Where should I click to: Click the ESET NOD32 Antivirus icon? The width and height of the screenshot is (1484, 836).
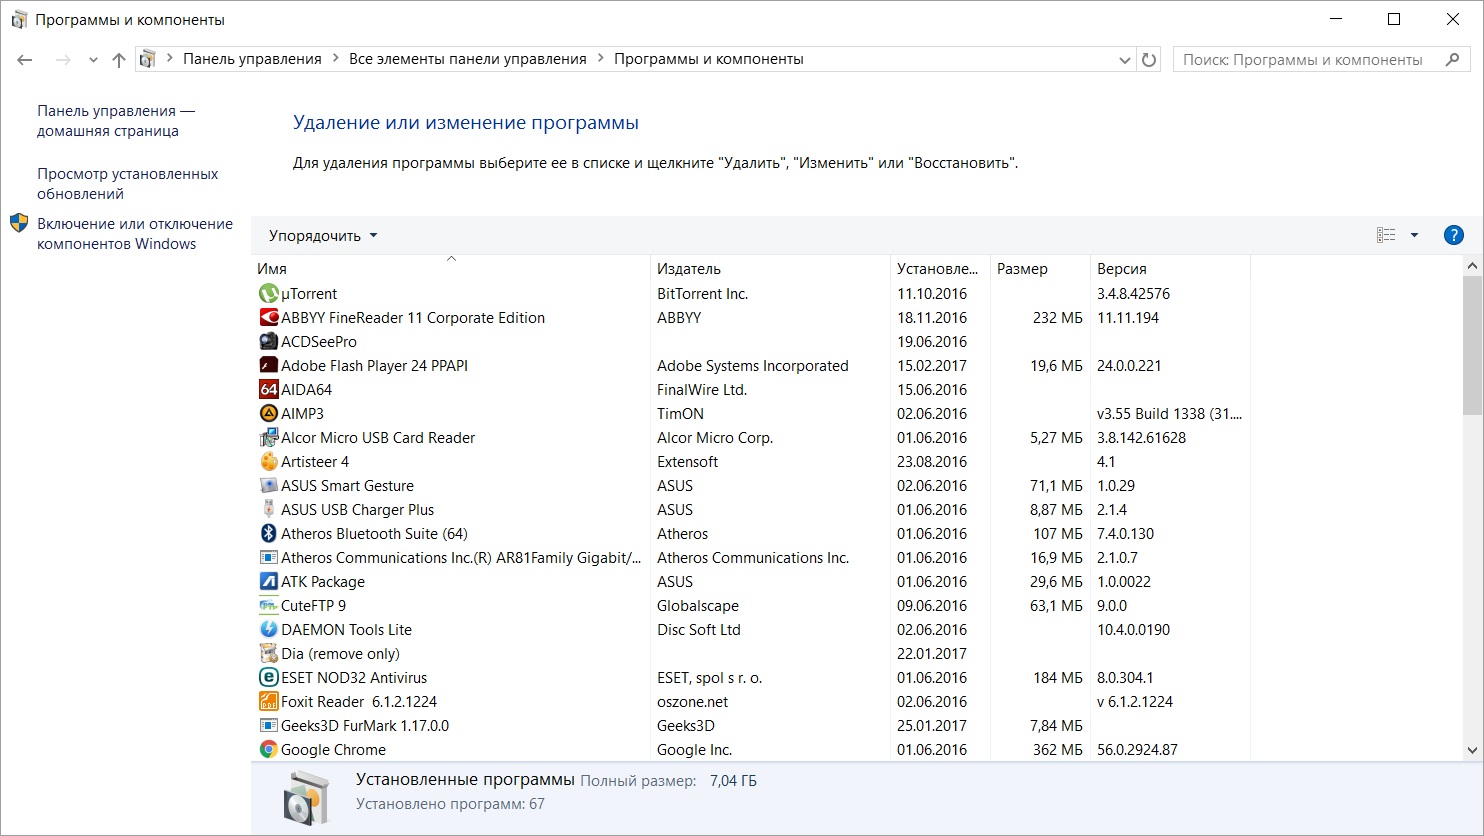268,678
